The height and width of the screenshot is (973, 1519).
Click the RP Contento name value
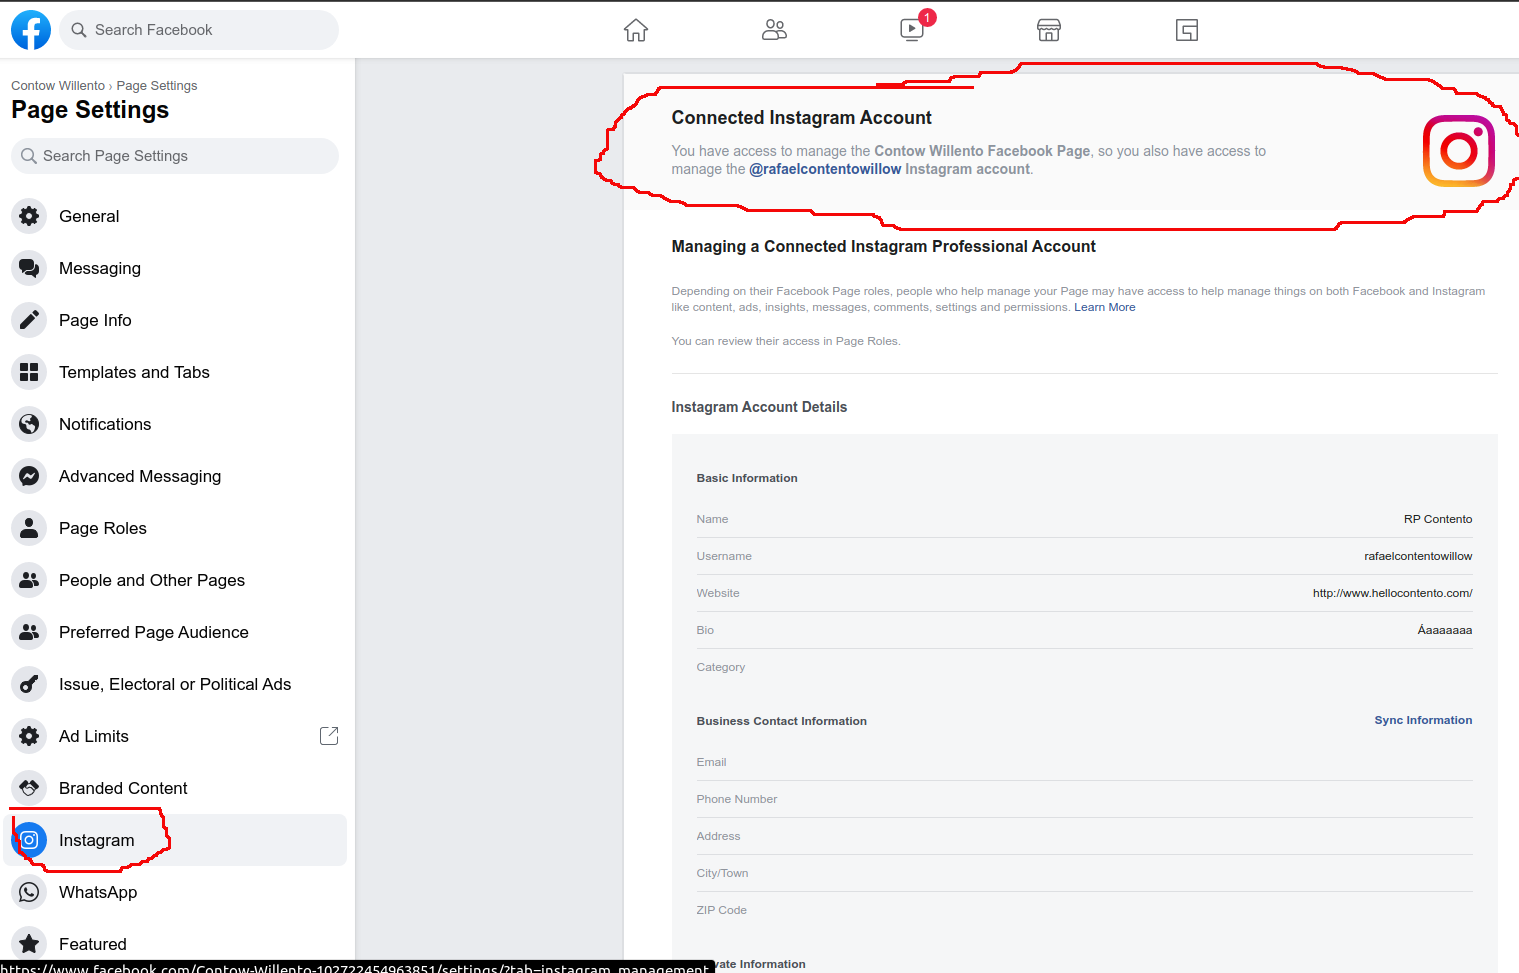(1438, 519)
